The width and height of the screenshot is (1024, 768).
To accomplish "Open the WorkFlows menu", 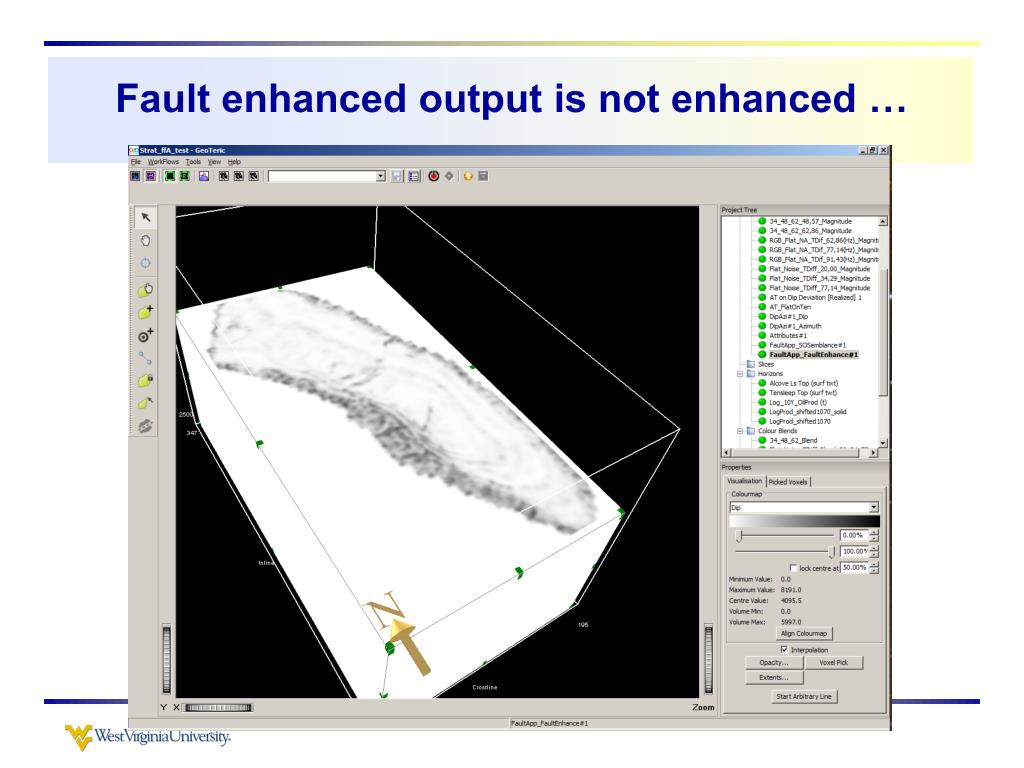I will (x=165, y=162).
